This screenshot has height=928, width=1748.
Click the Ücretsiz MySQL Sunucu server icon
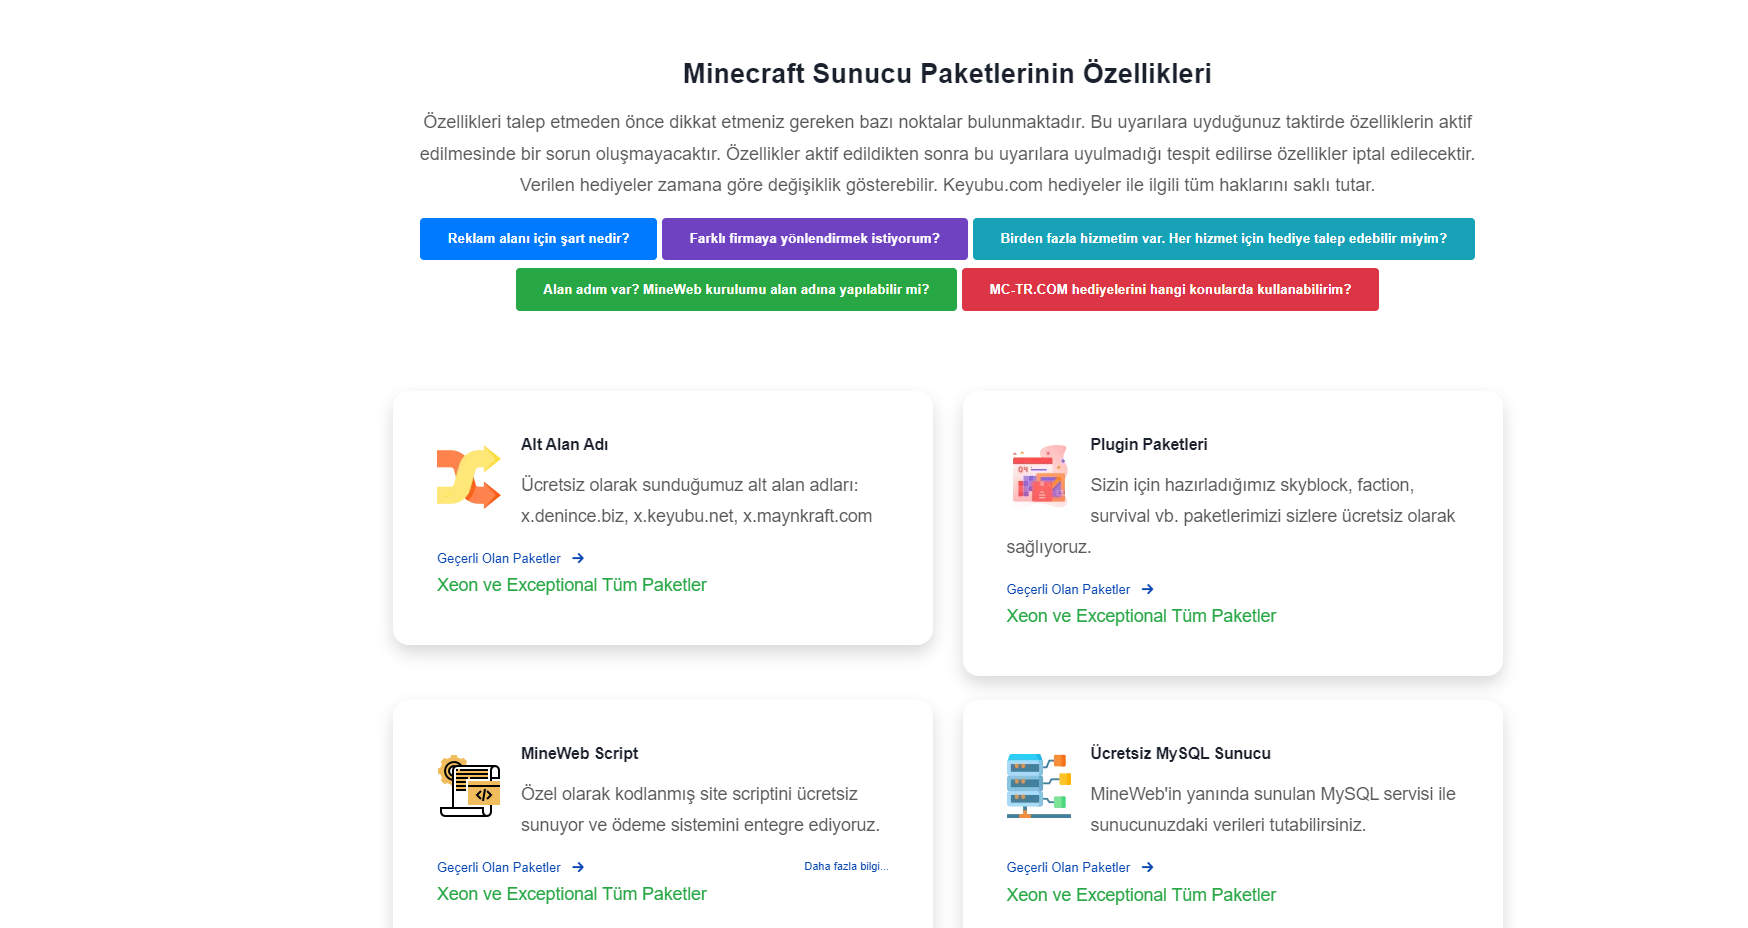click(x=1039, y=786)
